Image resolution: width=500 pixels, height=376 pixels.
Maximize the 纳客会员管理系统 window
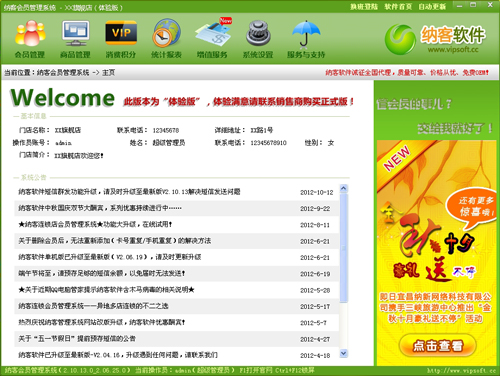473,5
